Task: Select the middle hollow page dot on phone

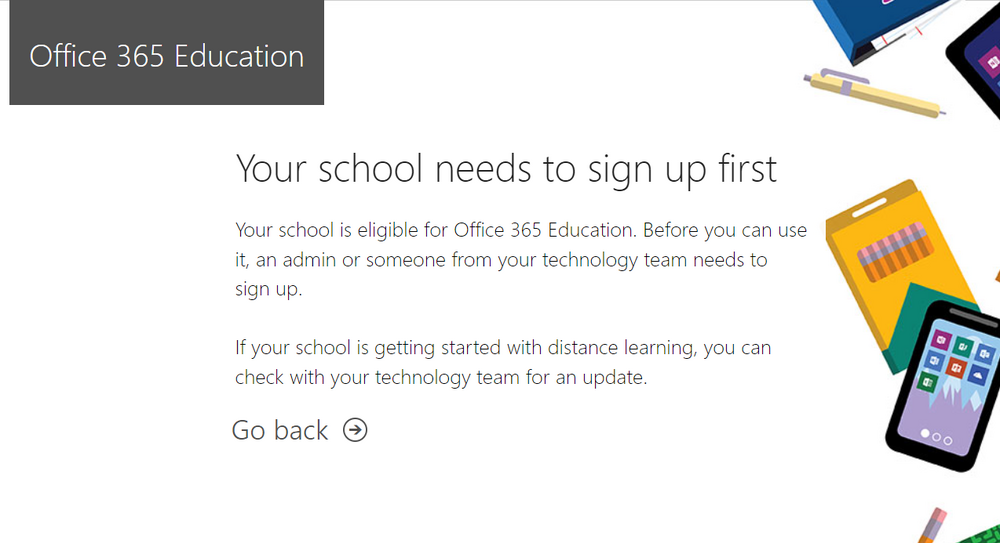Action: (936, 437)
